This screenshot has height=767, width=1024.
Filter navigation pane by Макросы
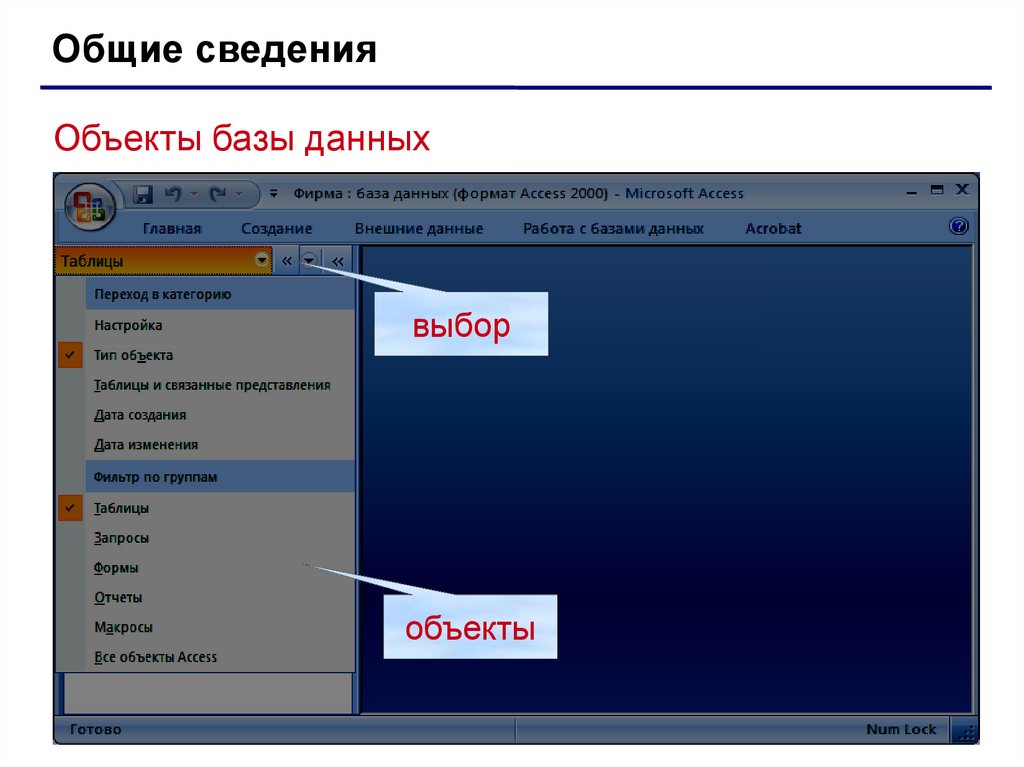220,628
